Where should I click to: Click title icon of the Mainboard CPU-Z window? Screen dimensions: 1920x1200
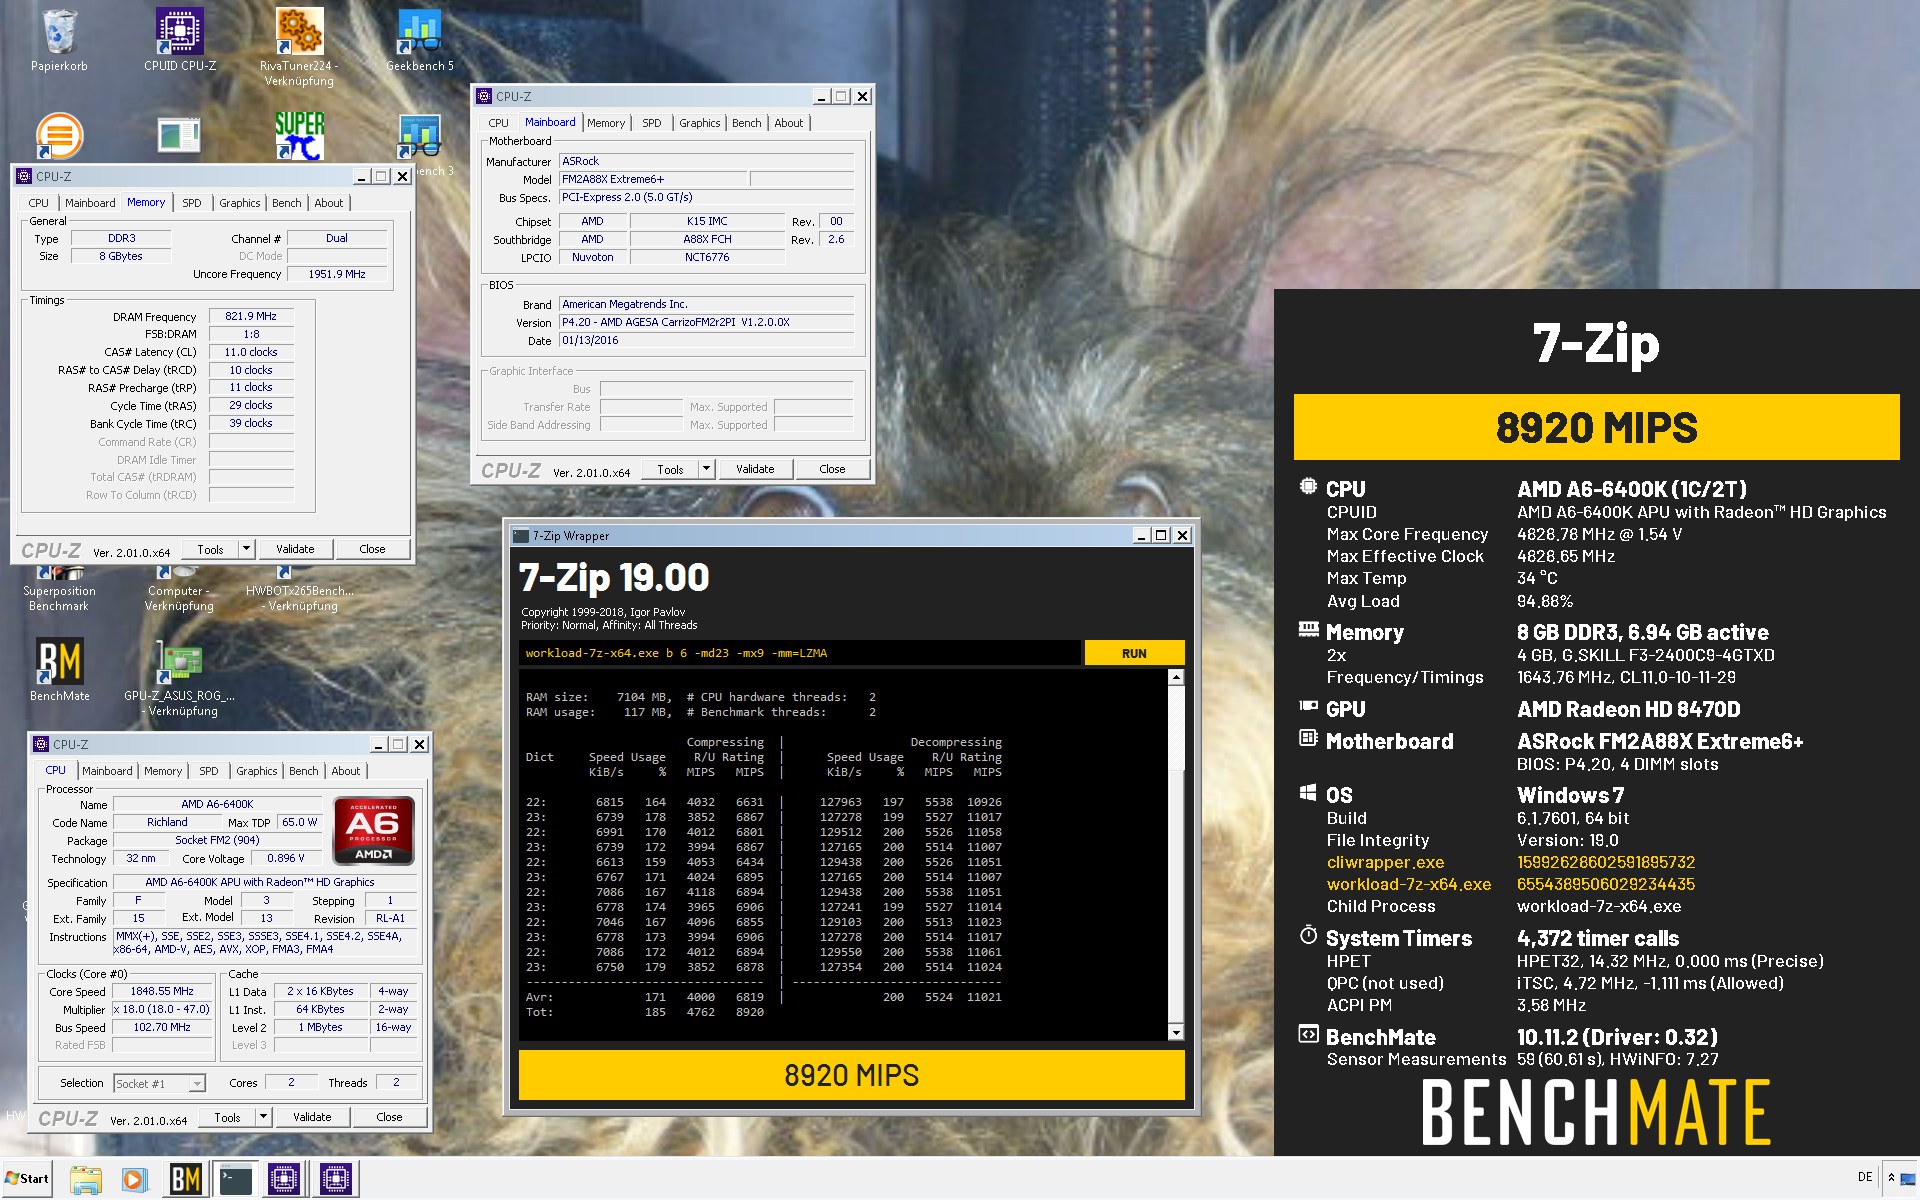(x=484, y=96)
